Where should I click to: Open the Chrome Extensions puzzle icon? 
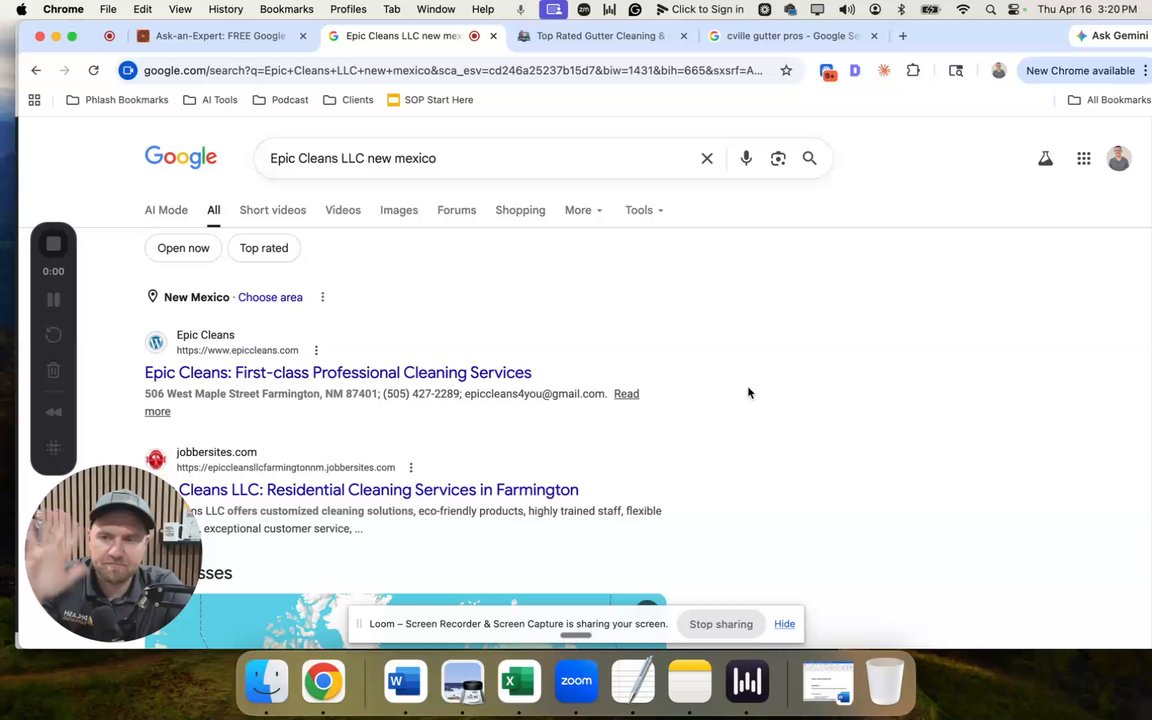click(913, 71)
